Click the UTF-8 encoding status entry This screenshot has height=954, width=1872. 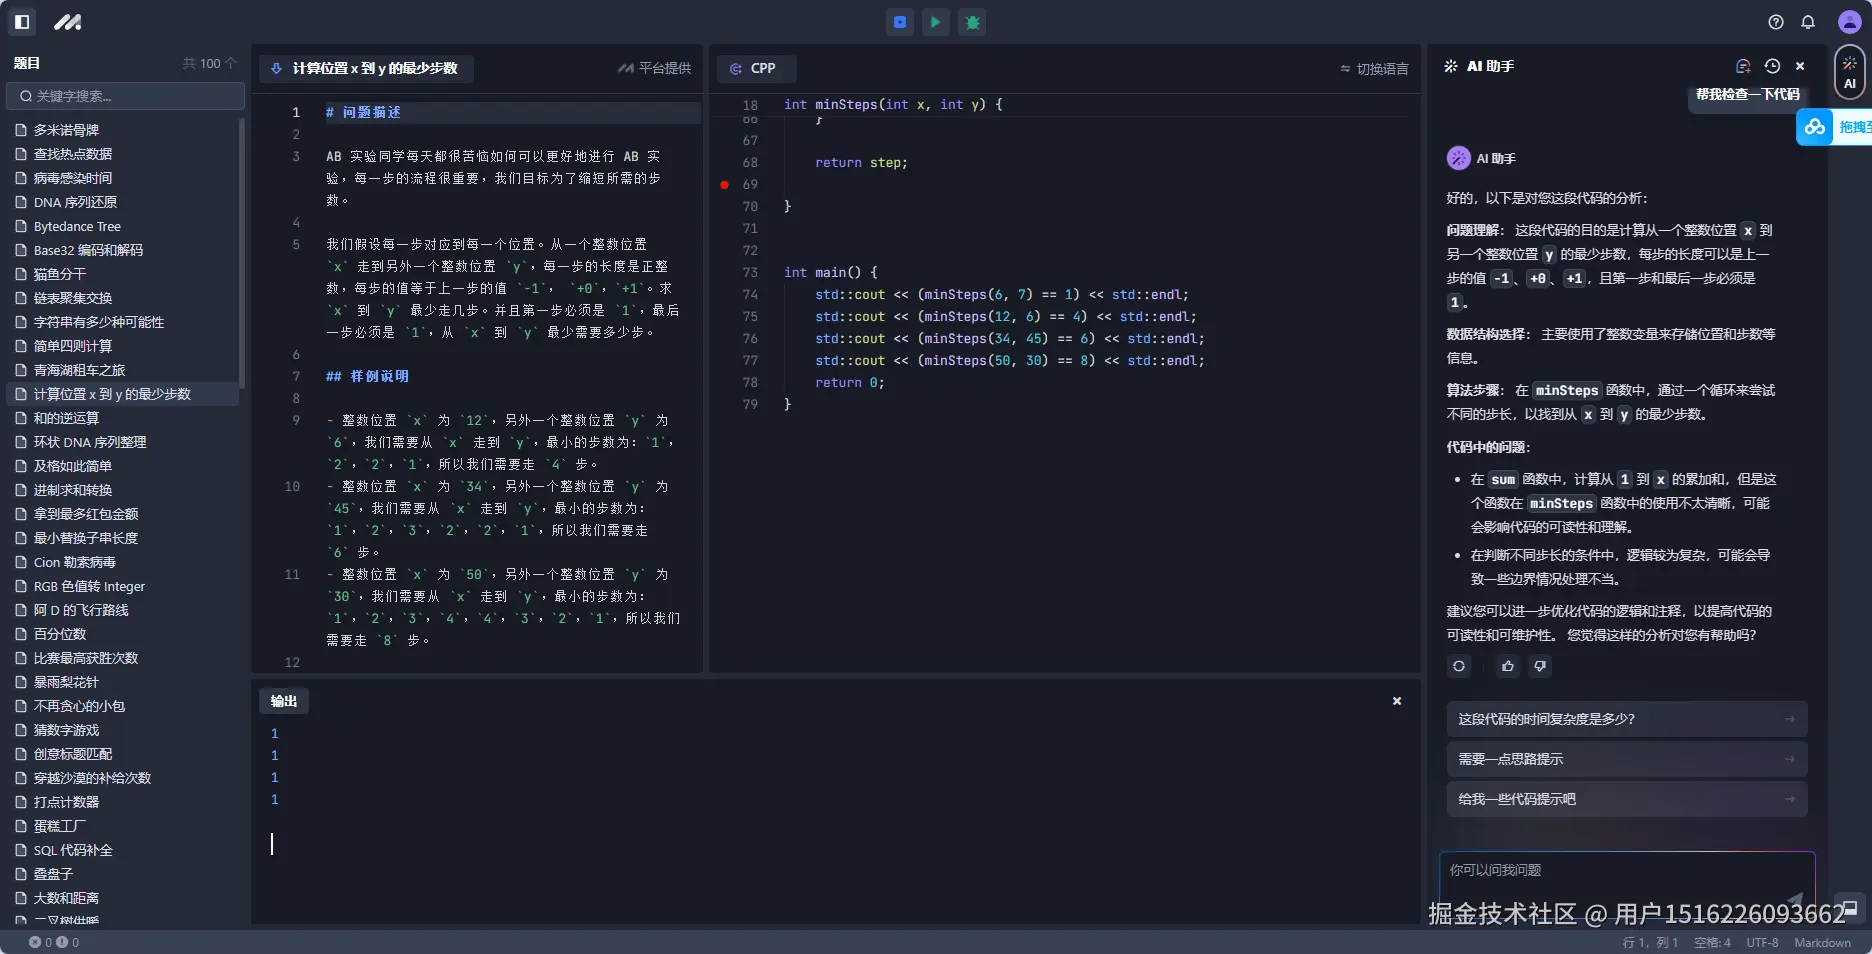pyautogui.click(x=1762, y=942)
